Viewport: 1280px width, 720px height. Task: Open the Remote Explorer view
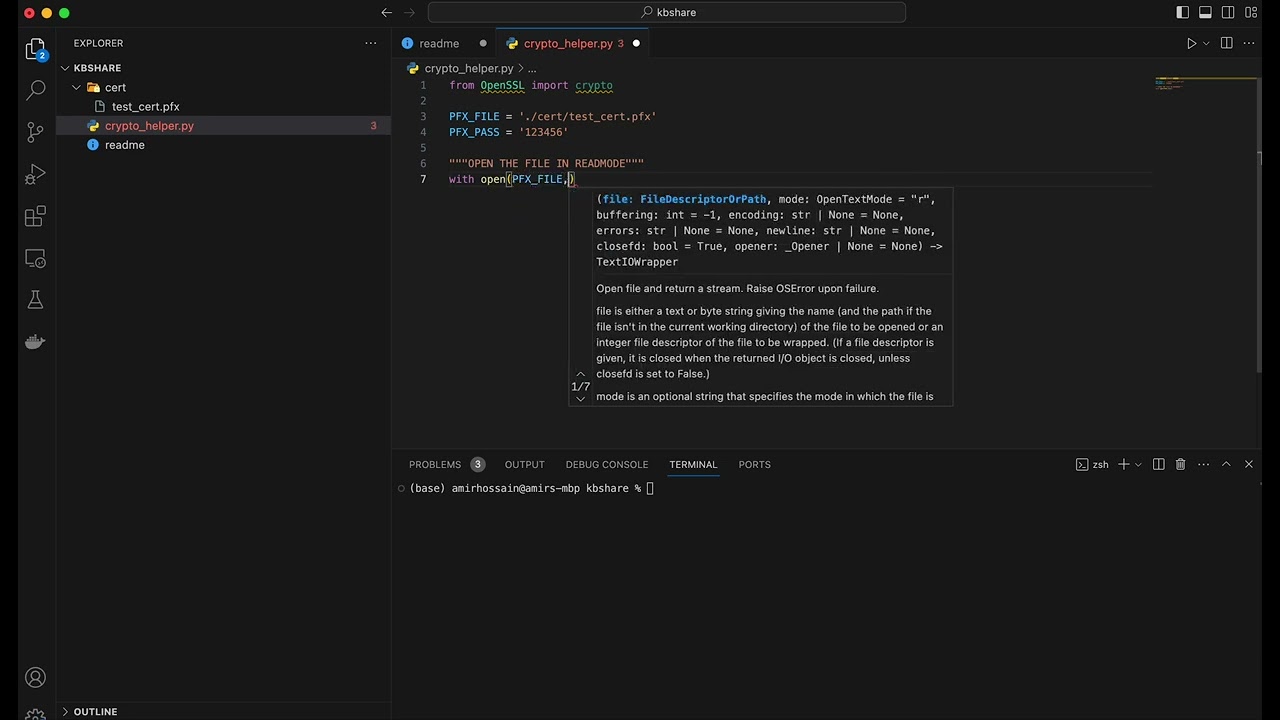[x=35, y=259]
